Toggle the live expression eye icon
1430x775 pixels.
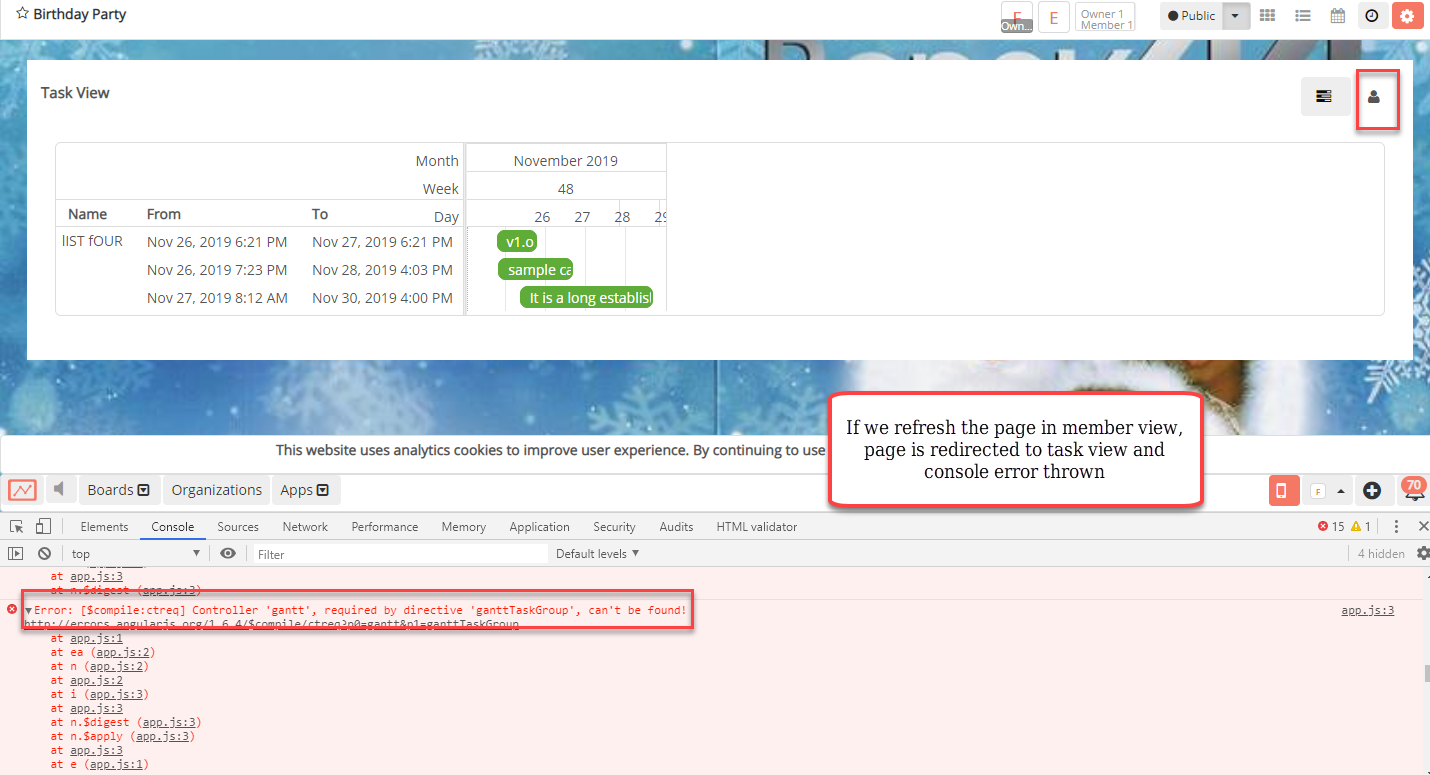point(229,553)
